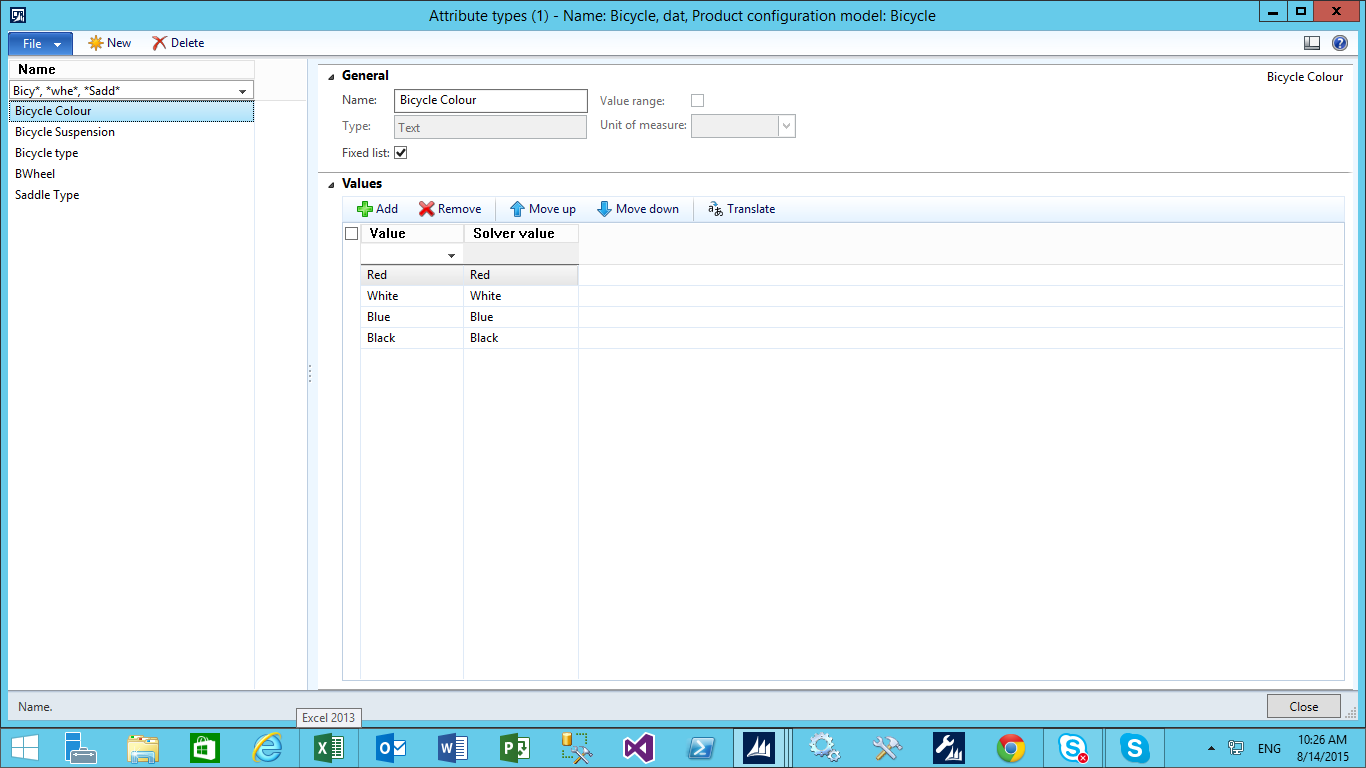Toggle the Value range checkbox
Screen dimensions: 1366x768
[698, 101]
